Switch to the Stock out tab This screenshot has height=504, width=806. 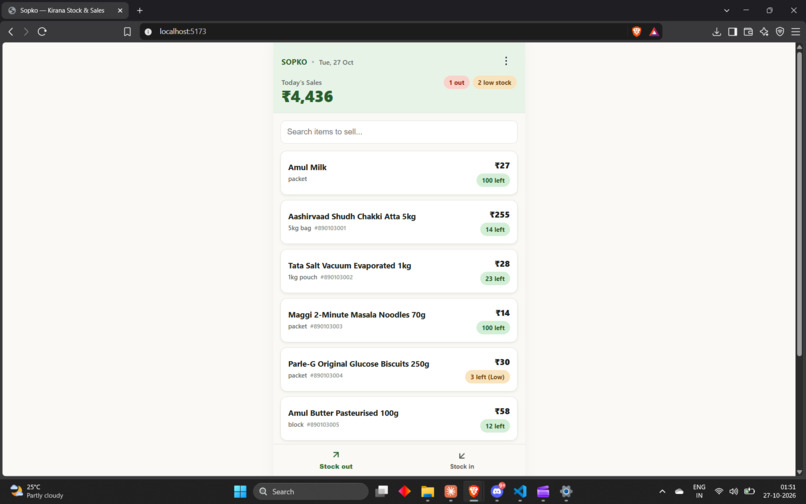(336, 460)
